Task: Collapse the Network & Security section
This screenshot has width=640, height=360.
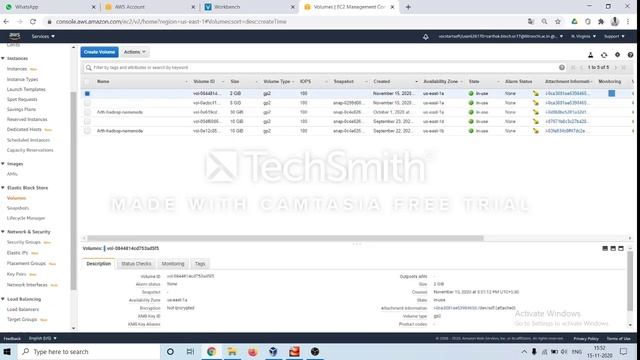Action: [x=3, y=232]
